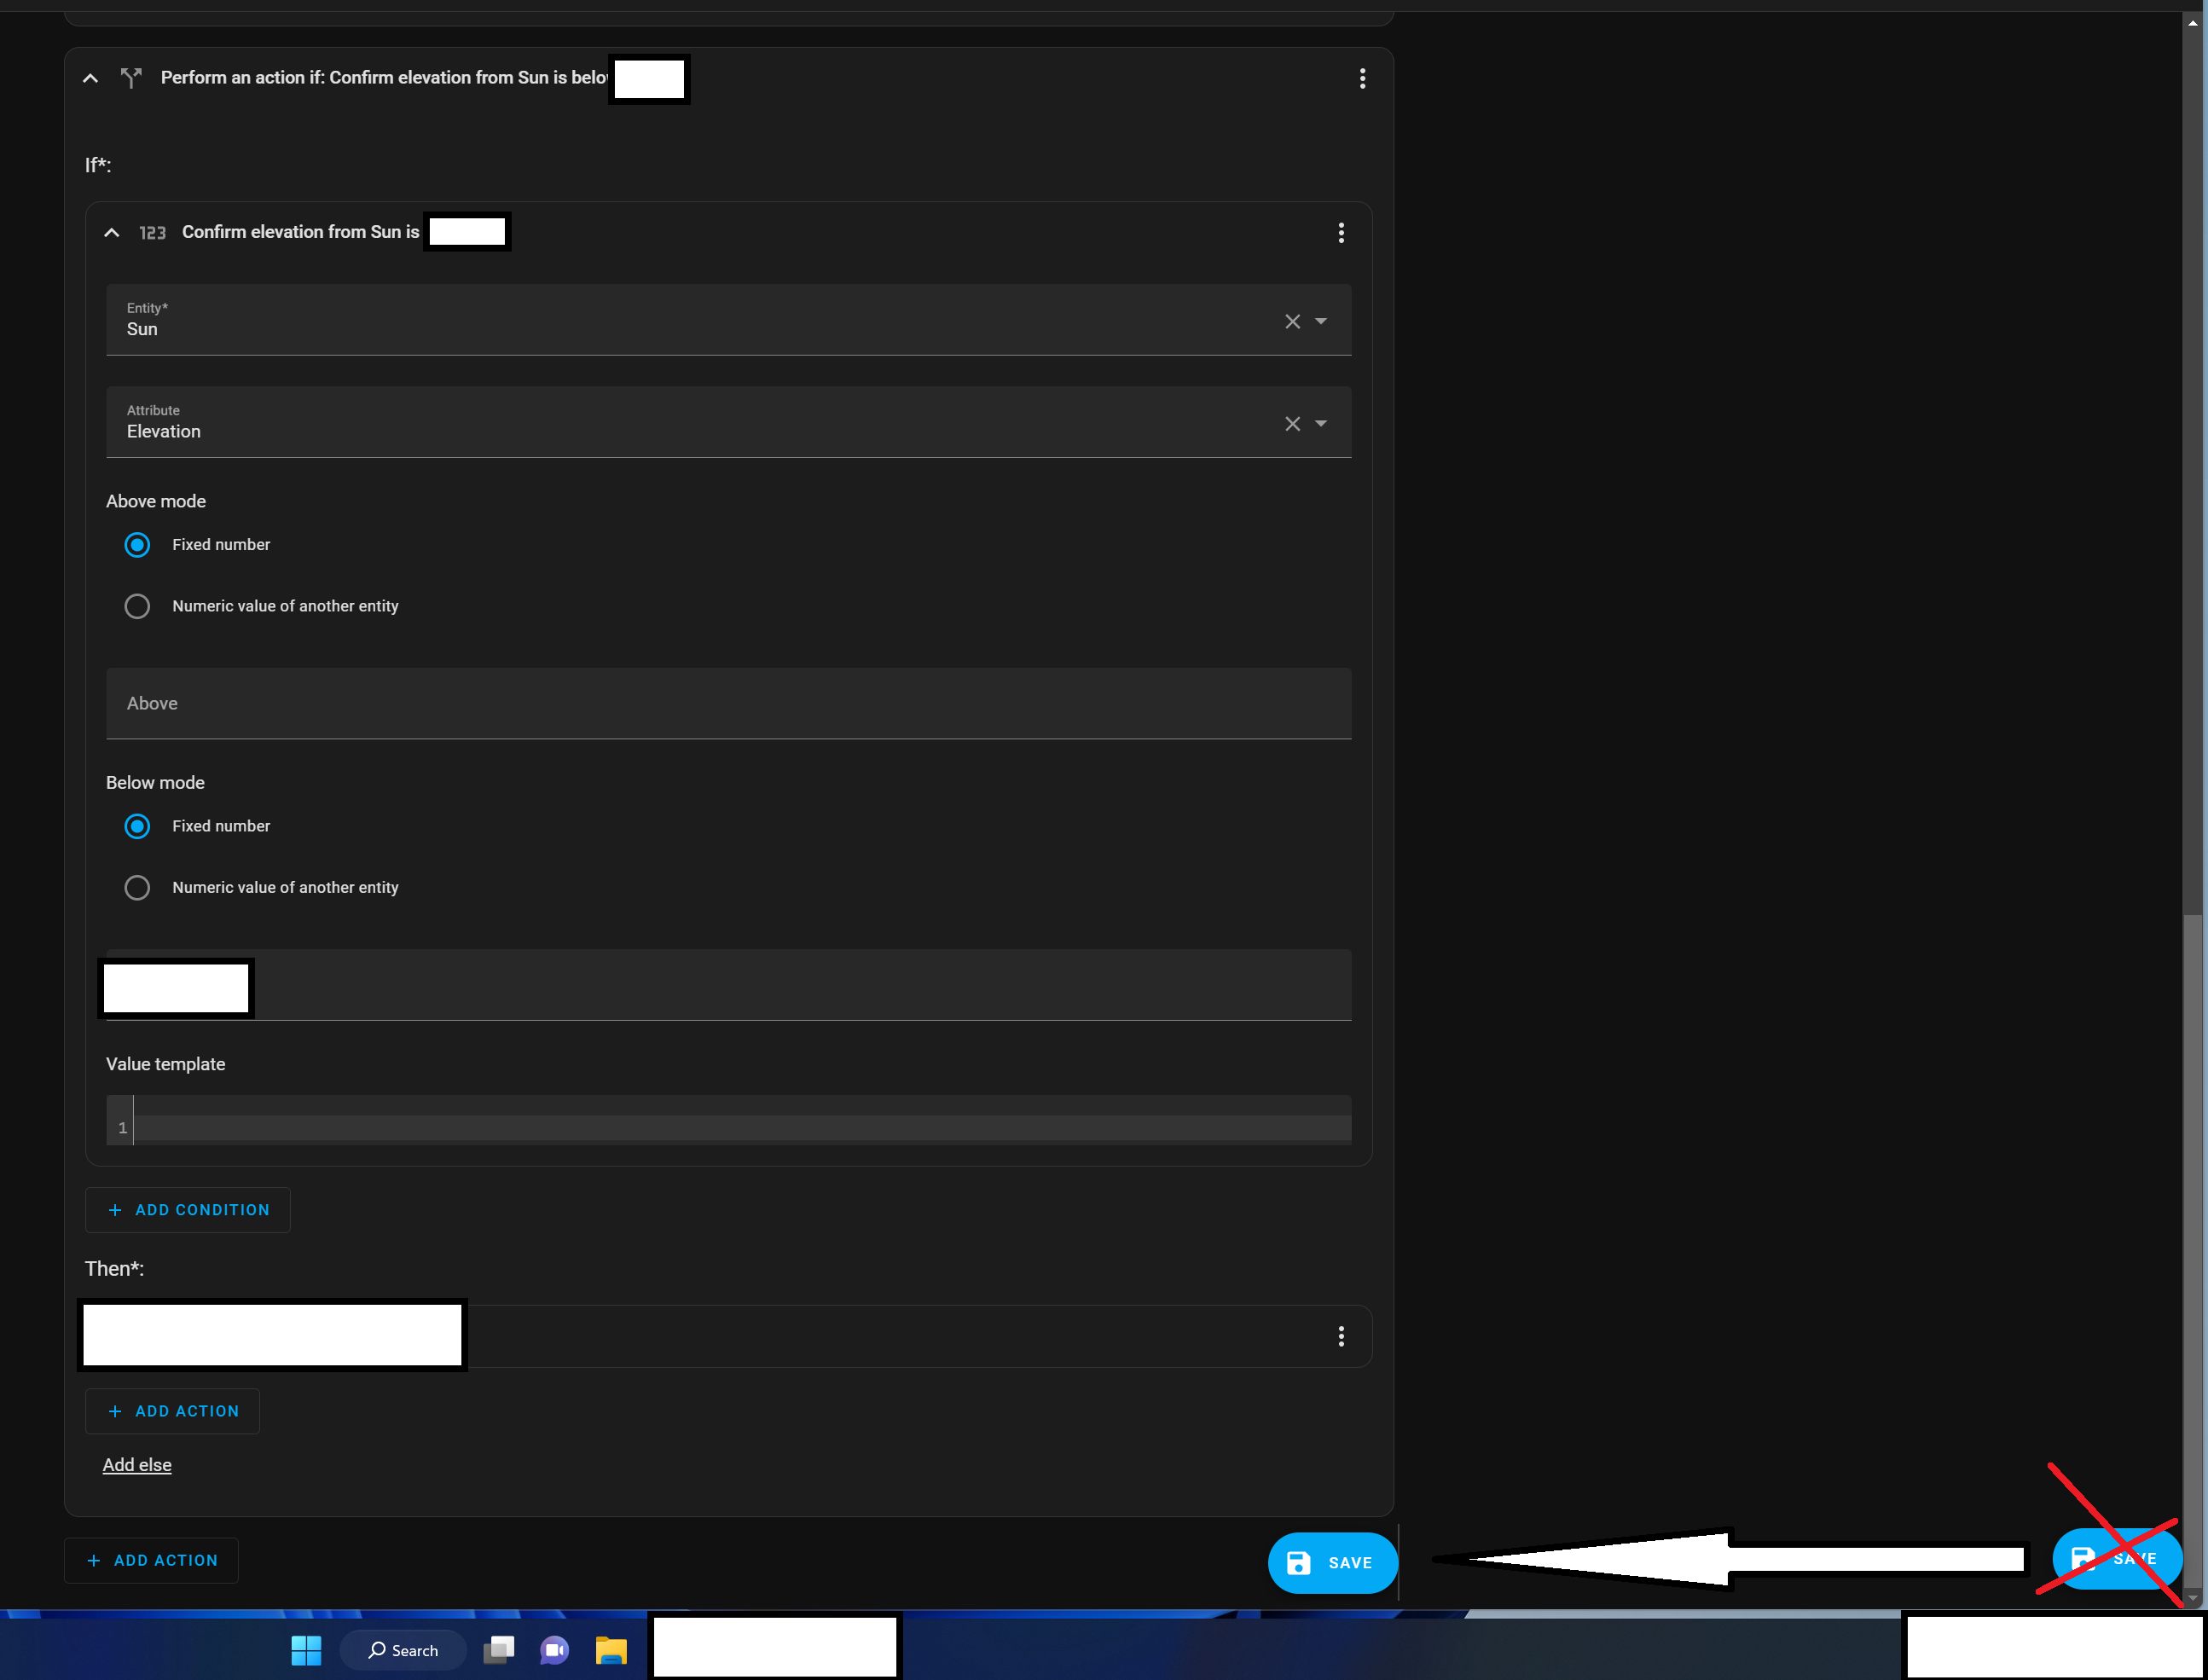Image resolution: width=2208 pixels, height=1680 pixels.
Task: Clear the Elevation attribute with the X icon
Action: (x=1292, y=423)
